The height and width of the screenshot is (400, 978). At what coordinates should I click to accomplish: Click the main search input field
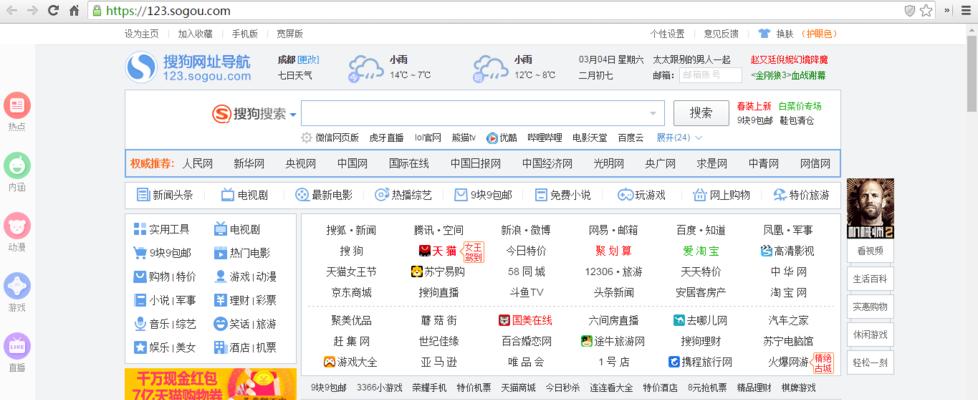[x=482, y=113]
